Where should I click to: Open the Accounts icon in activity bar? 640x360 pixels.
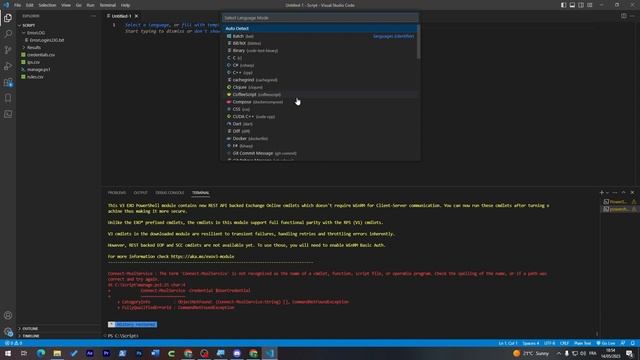[x=8, y=315]
